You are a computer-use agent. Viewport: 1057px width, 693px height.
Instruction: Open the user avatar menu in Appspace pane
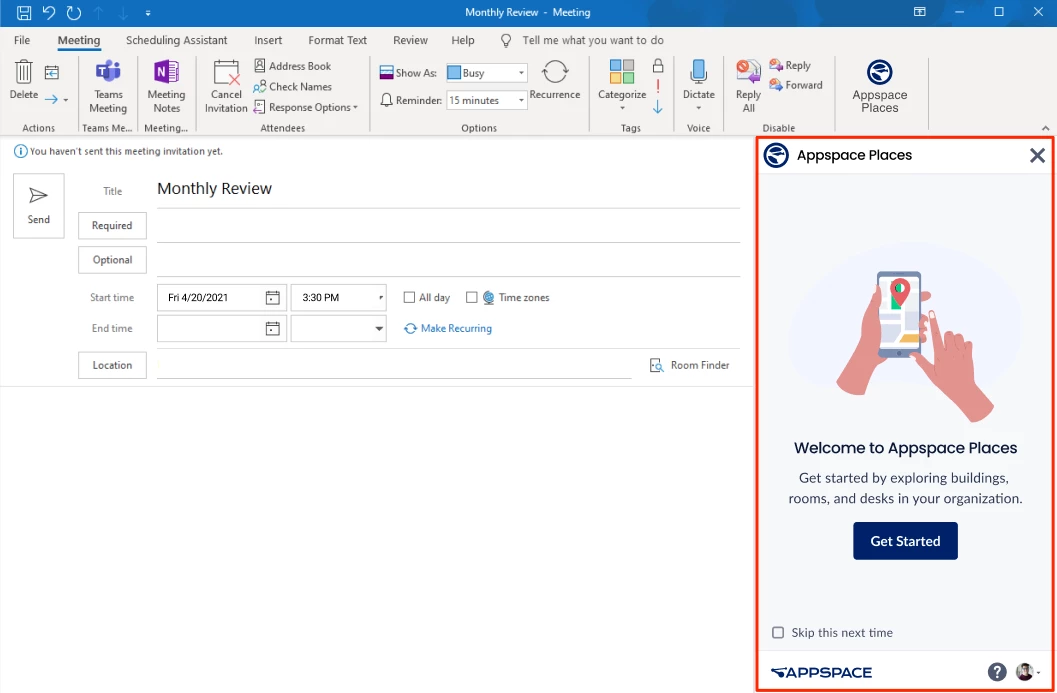pos(1027,671)
